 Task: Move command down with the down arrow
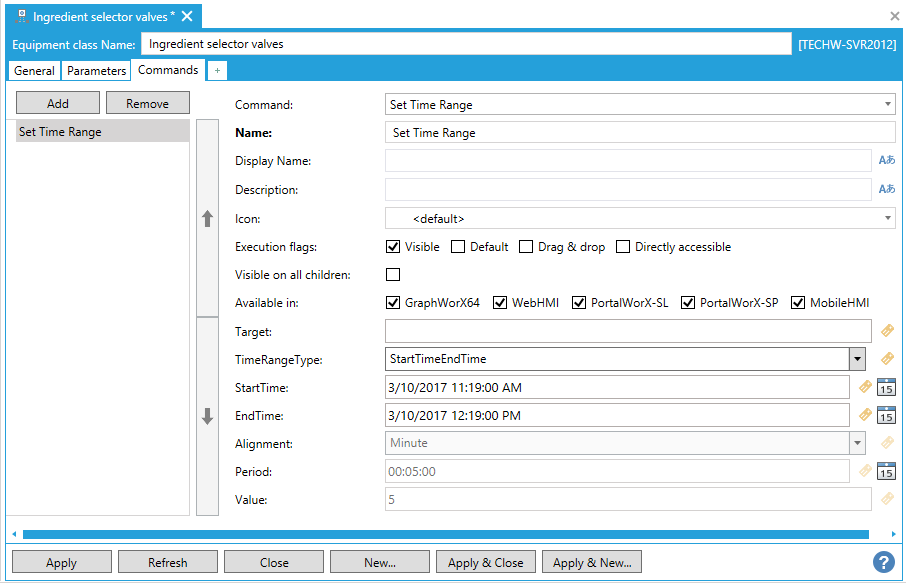coord(208,416)
